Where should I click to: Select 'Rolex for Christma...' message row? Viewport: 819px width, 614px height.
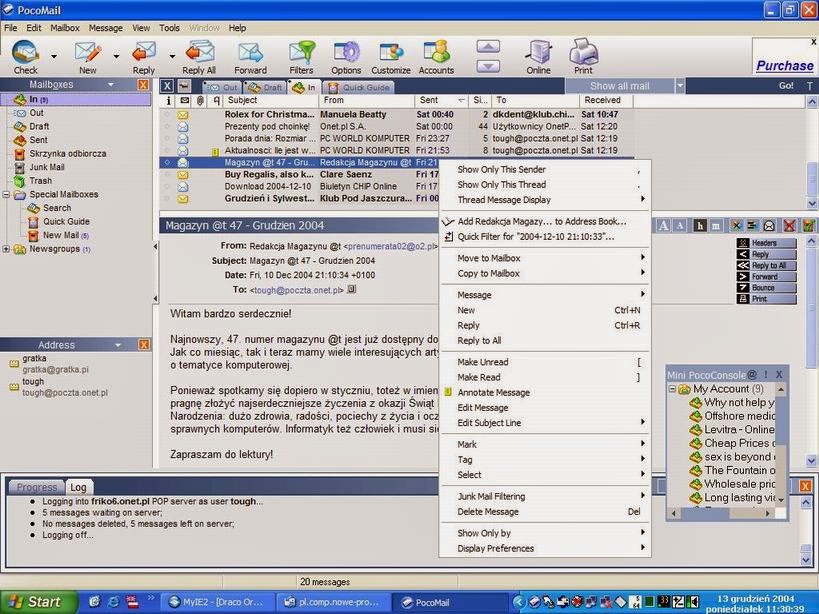[x=396, y=114]
